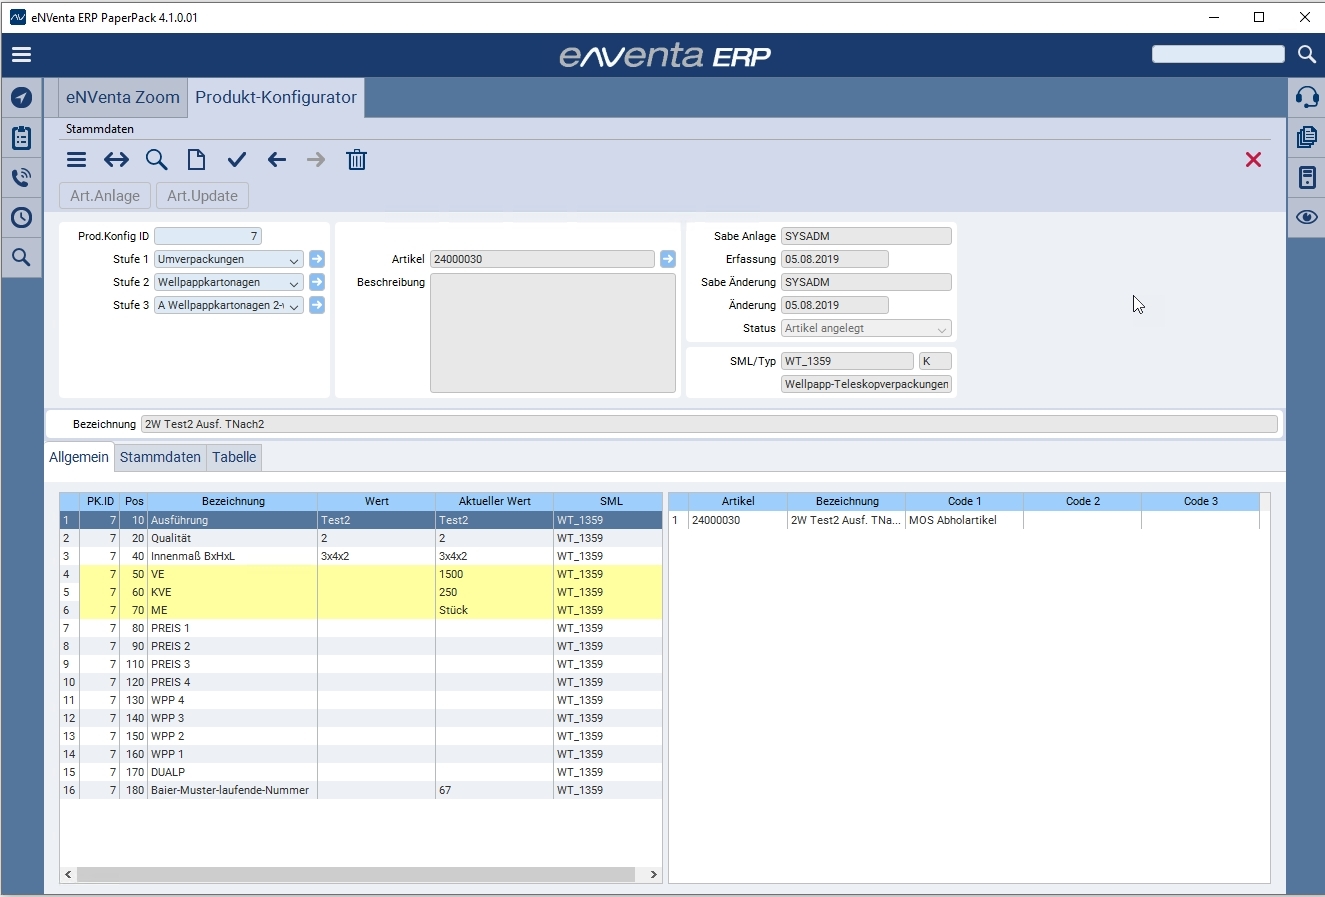This screenshot has height=897, width=1325.
Task: Open the calculator icon in right sidebar
Action: tap(1306, 177)
